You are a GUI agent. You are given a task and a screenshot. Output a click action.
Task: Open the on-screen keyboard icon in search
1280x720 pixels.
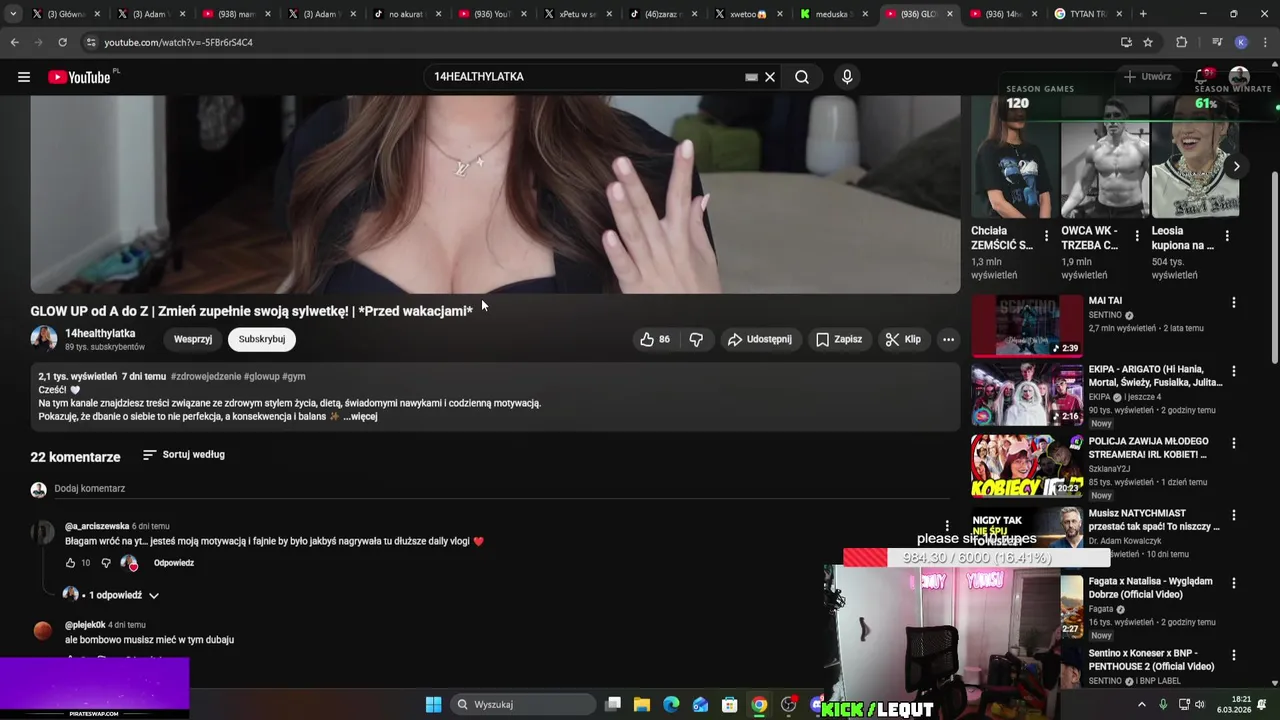pos(751,77)
